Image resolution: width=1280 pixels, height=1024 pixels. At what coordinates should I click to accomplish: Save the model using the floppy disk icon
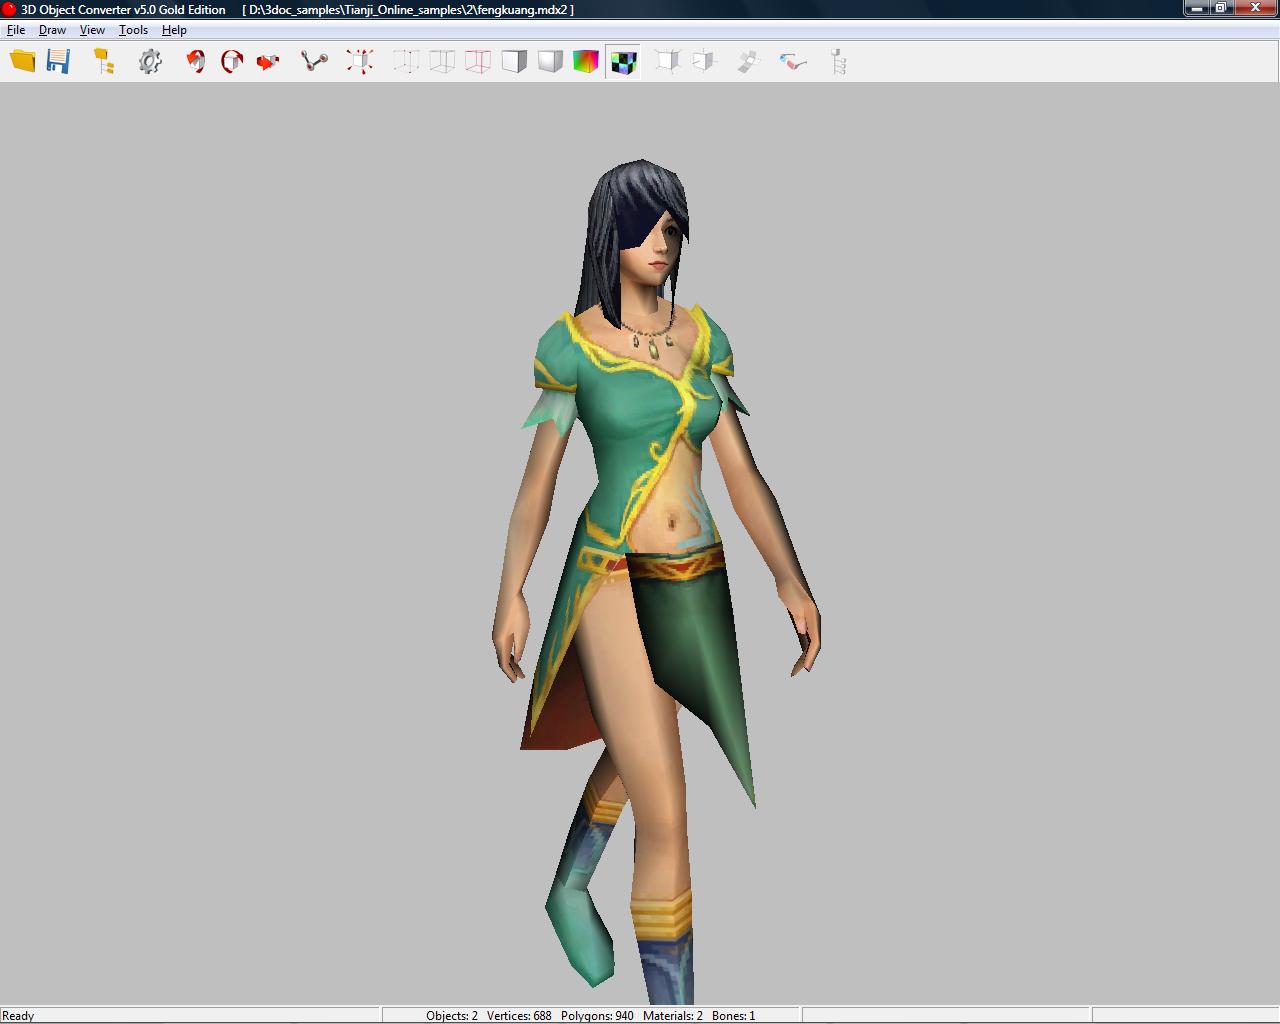click(59, 61)
